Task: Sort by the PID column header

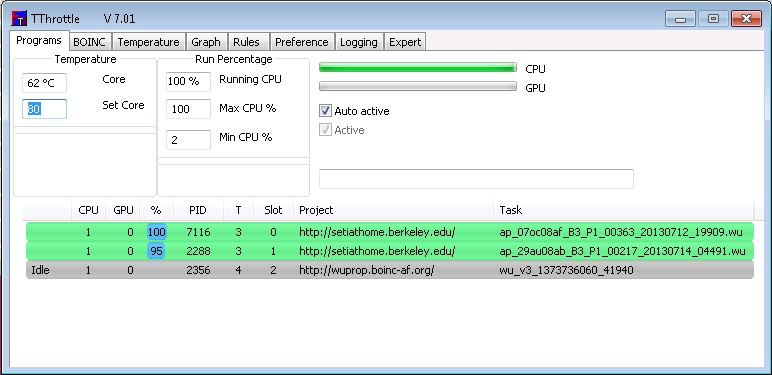Action: click(198, 210)
